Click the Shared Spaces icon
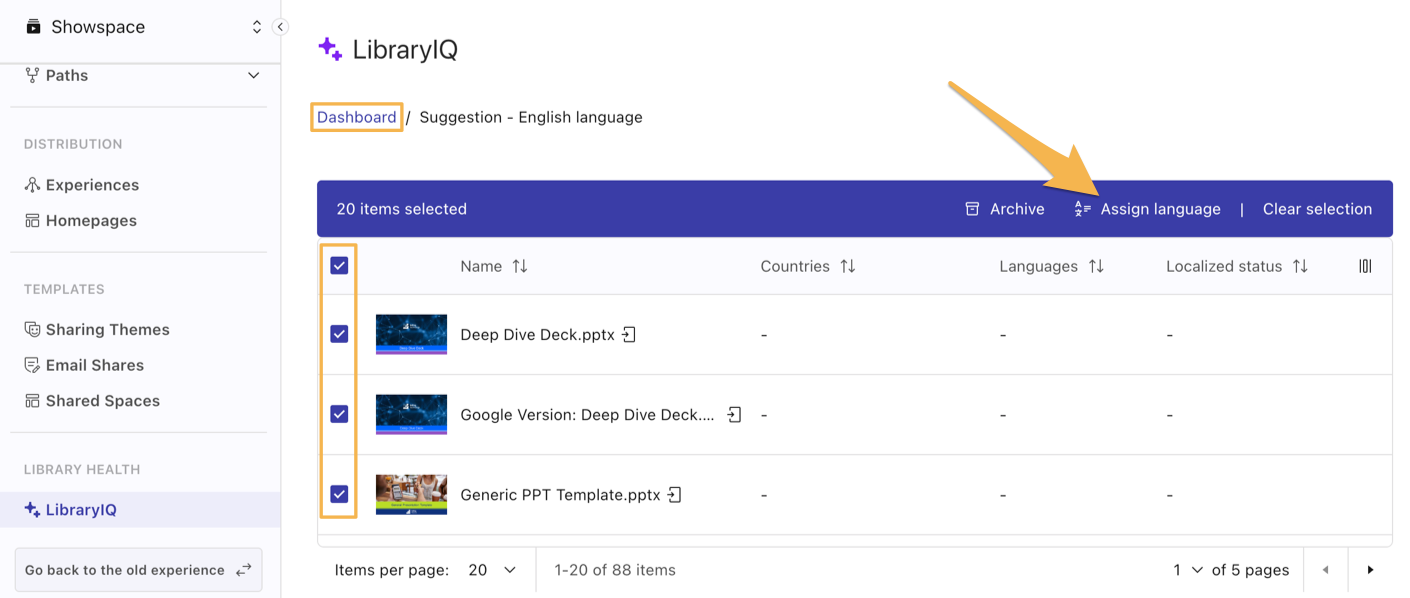Viewport: 1410px width, 598px height. pyautogui.click(x=31, y=400)
